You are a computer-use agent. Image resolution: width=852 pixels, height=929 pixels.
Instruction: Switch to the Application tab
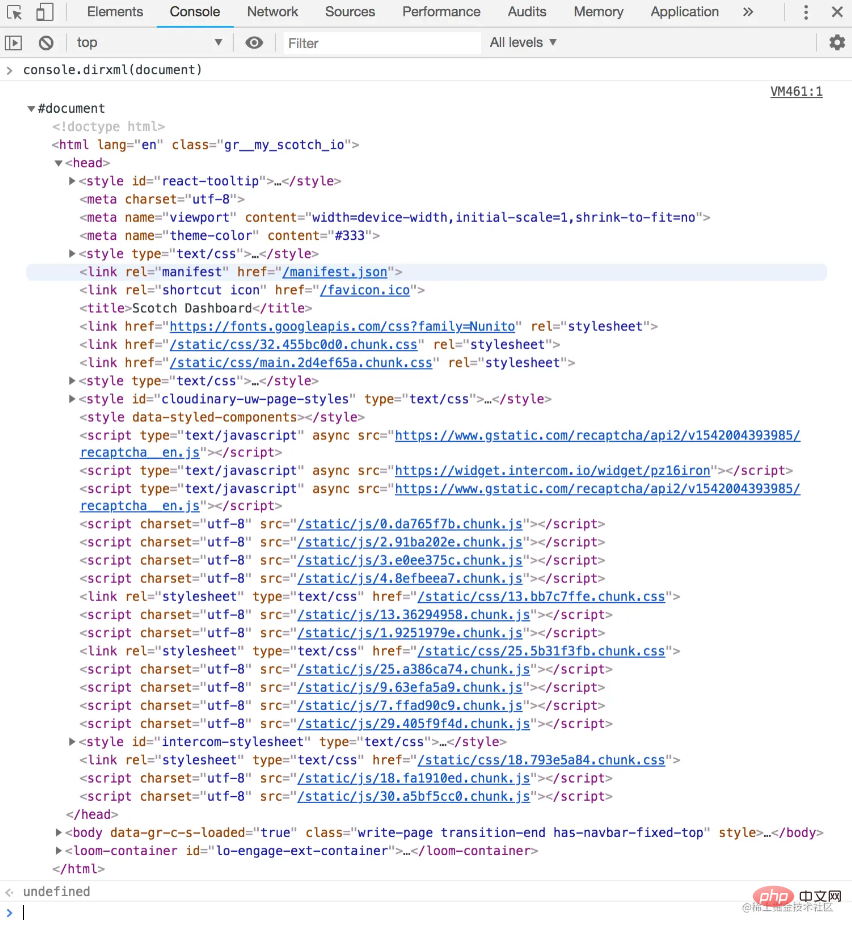(684, 12)
